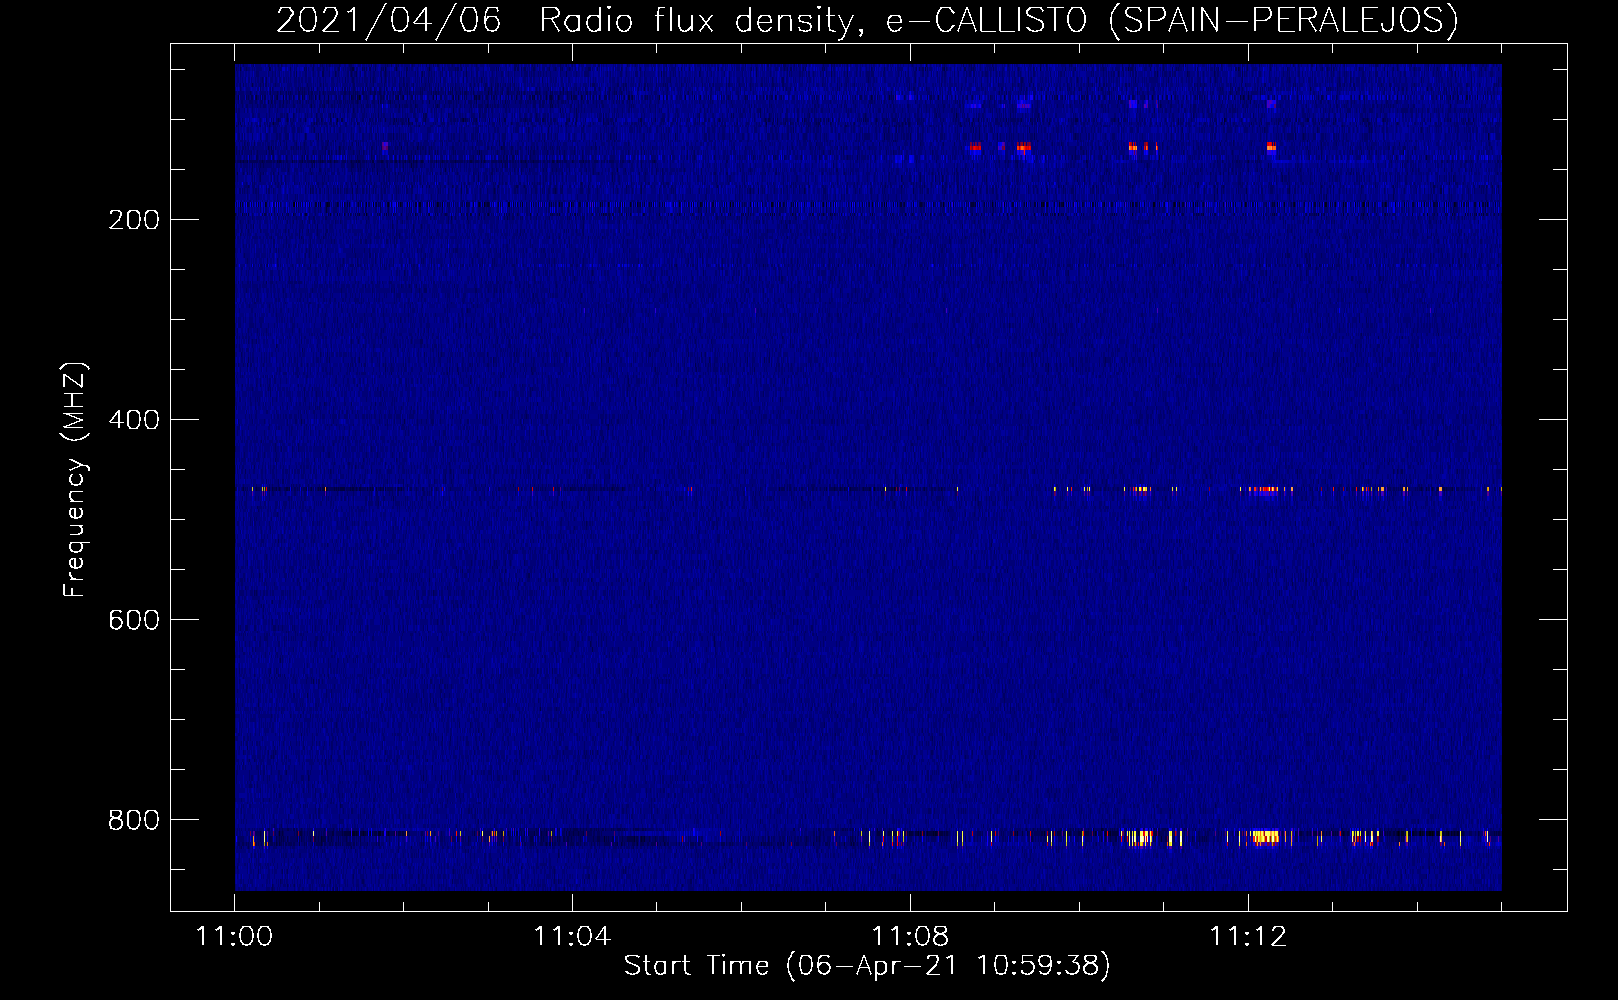Click the 800 frequency tick label
This screenshot has width=1618, height=1000.
(134, 820)
